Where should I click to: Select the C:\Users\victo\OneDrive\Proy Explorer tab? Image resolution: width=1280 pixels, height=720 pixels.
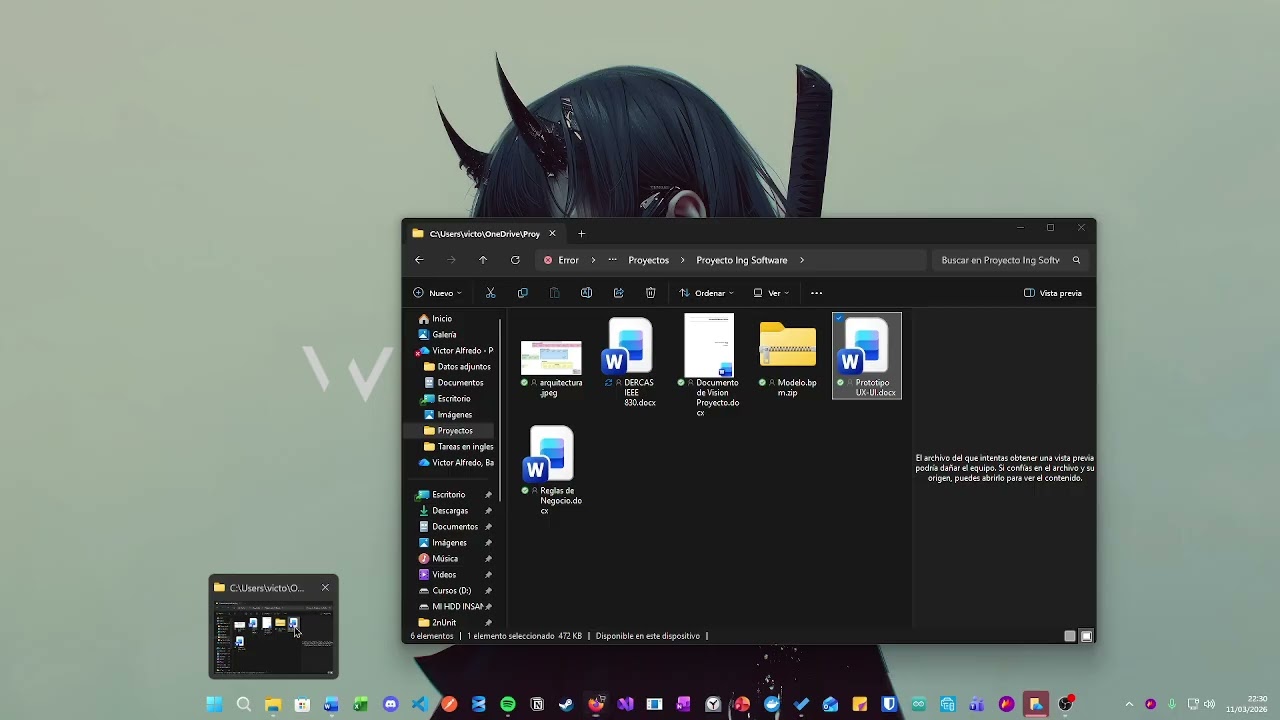tap(484, 234)
